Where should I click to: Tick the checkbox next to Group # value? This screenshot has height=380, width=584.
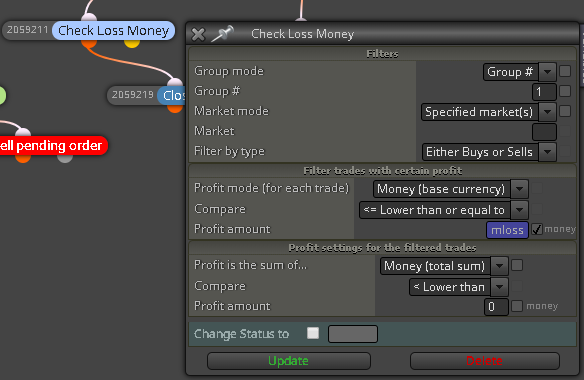coord(565,91)
